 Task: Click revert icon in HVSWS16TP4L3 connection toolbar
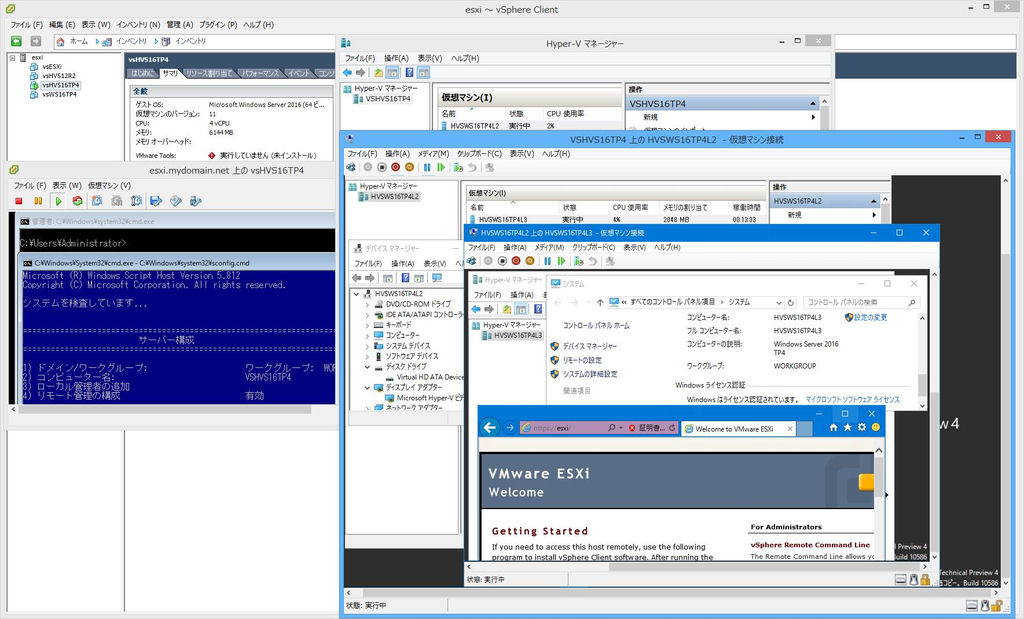tap(592, 261)
